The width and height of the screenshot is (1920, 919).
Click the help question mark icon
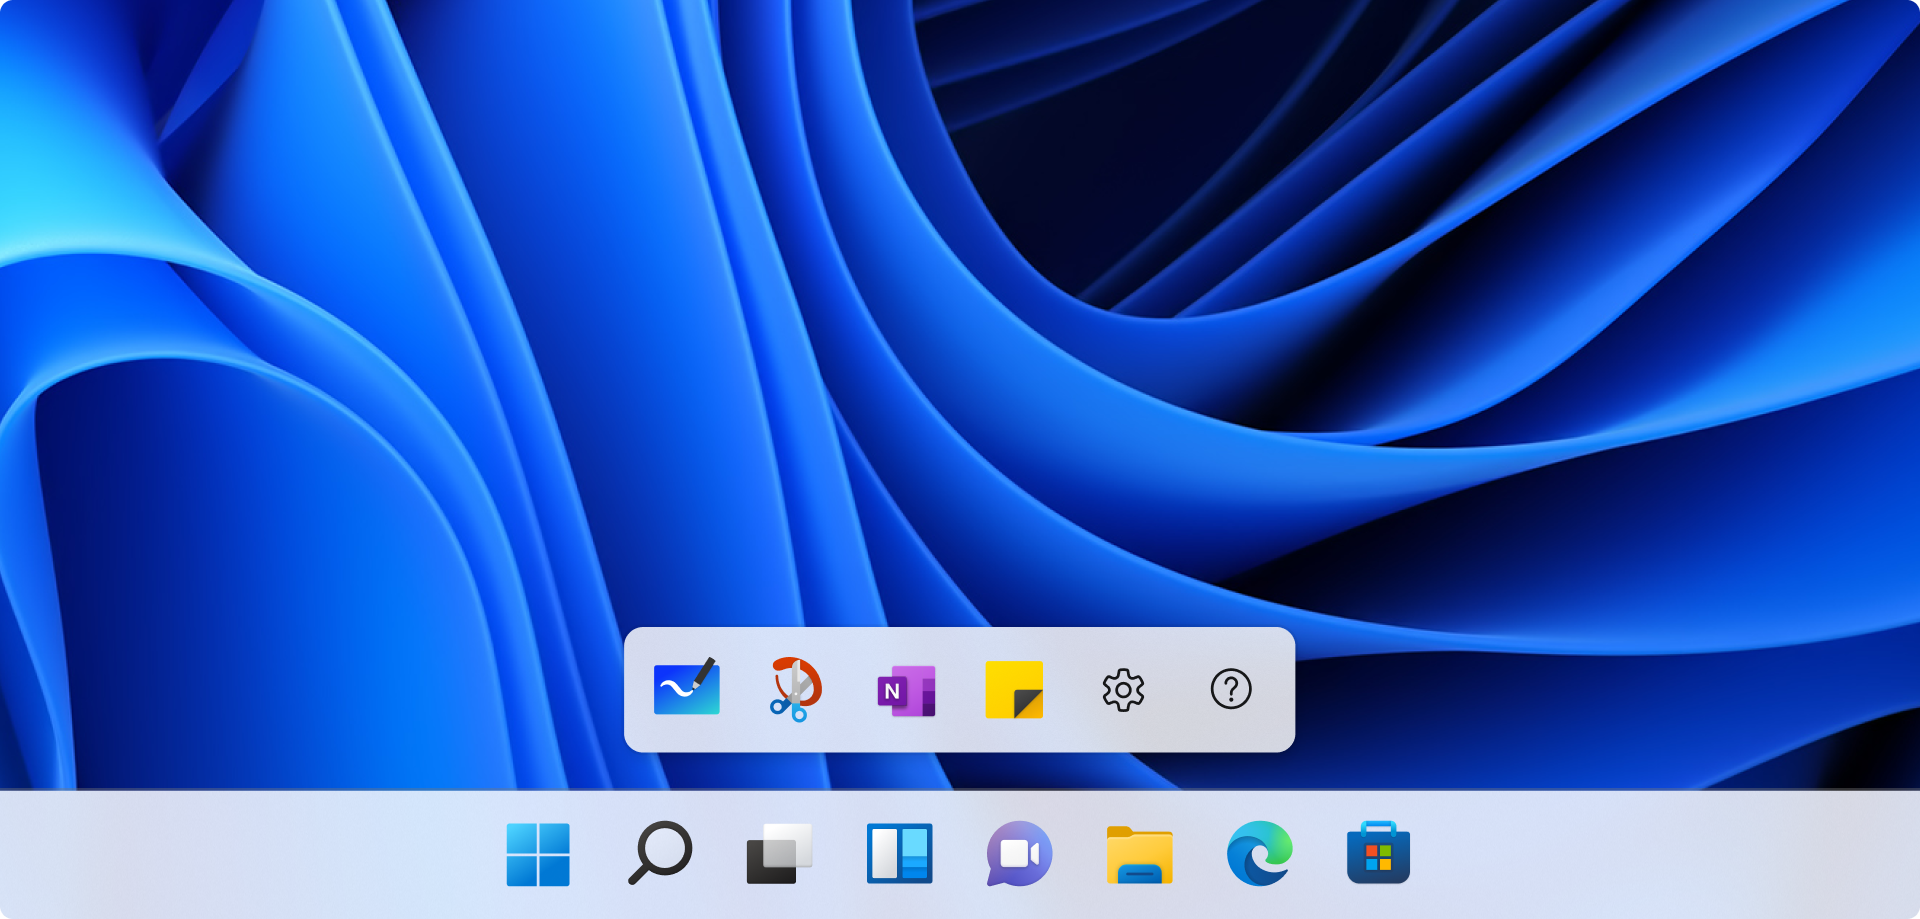1231,689
